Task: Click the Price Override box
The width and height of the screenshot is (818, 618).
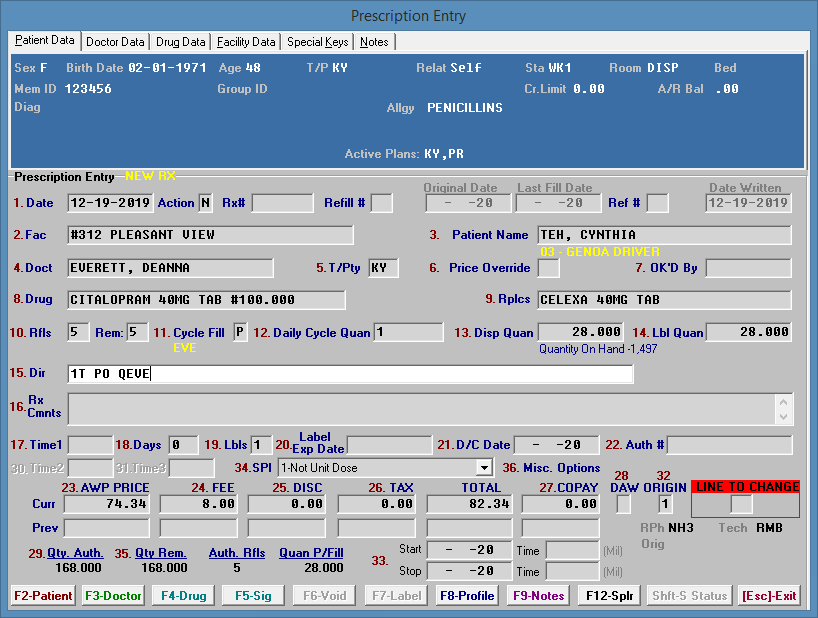Action: 549,268
